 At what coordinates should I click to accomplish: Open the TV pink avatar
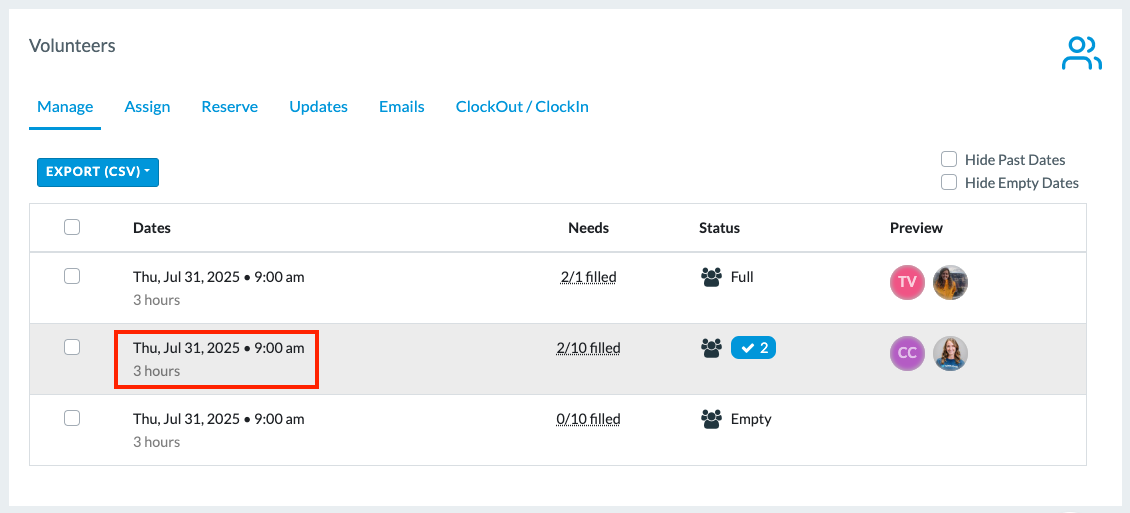pos(907,282)
